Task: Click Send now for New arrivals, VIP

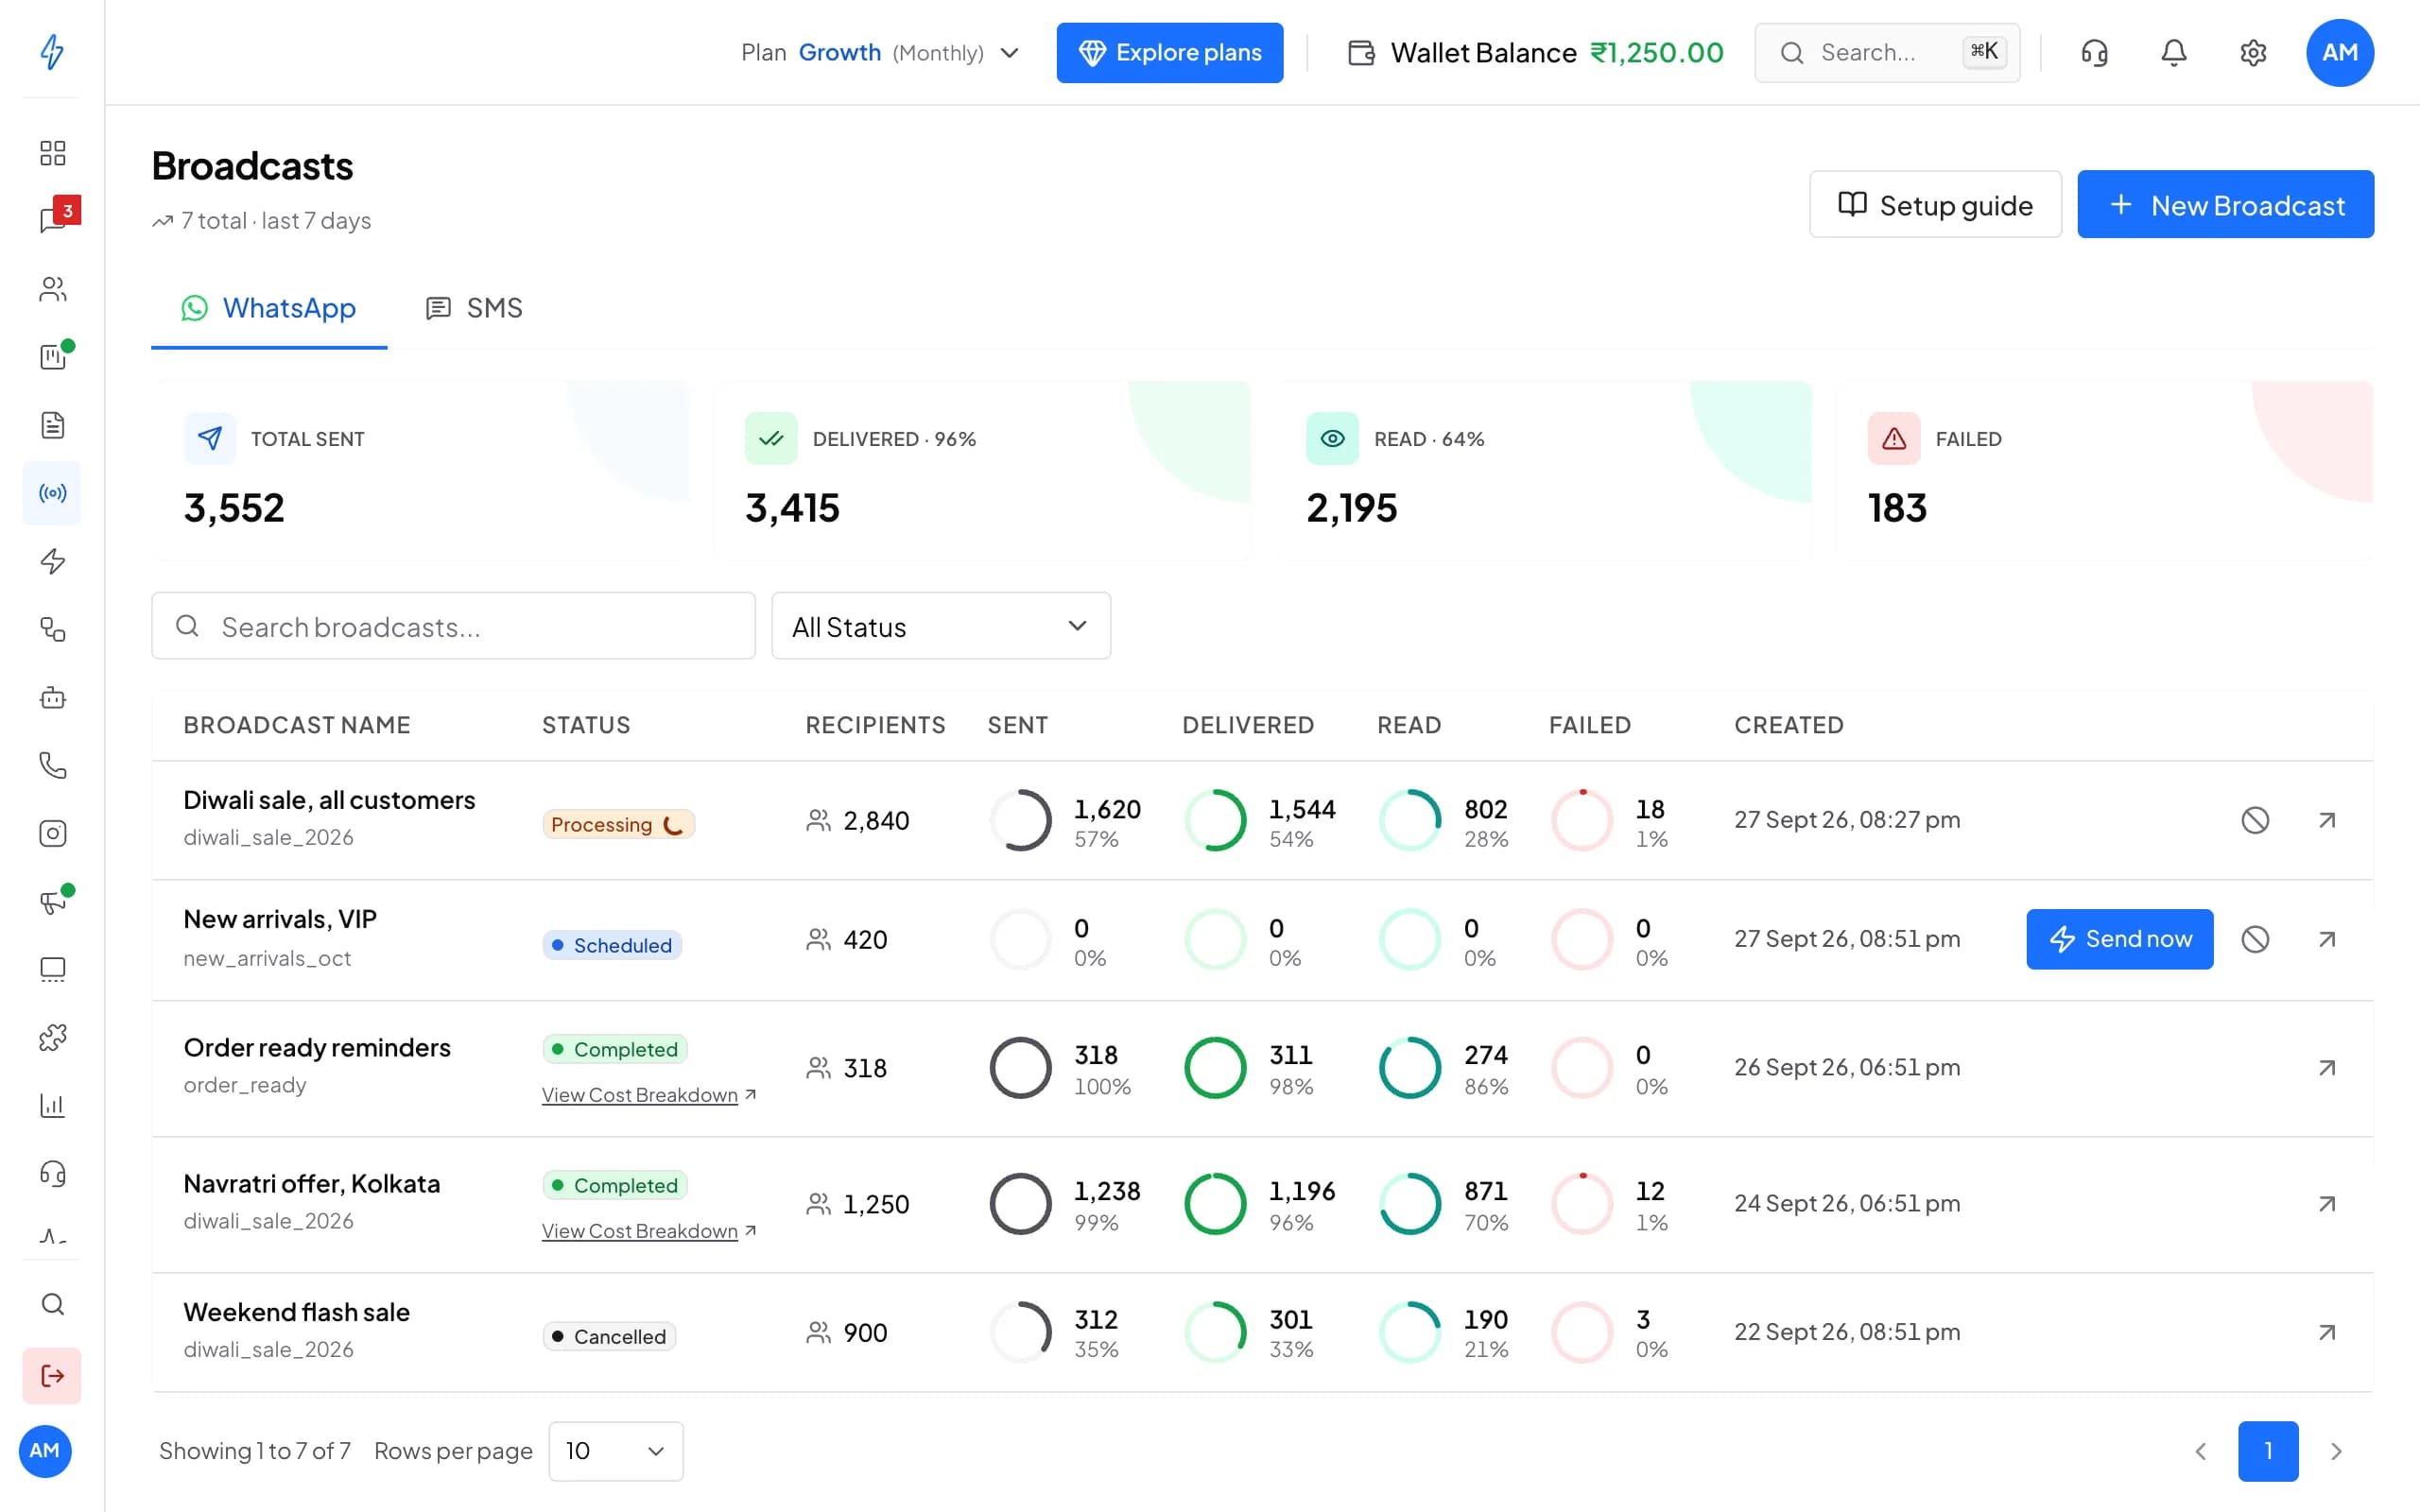Action: [2119, 939]
